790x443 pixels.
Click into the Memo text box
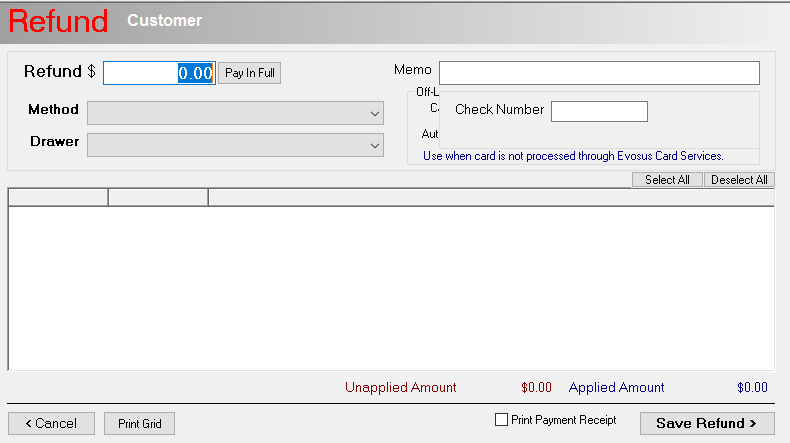(599, 73)
